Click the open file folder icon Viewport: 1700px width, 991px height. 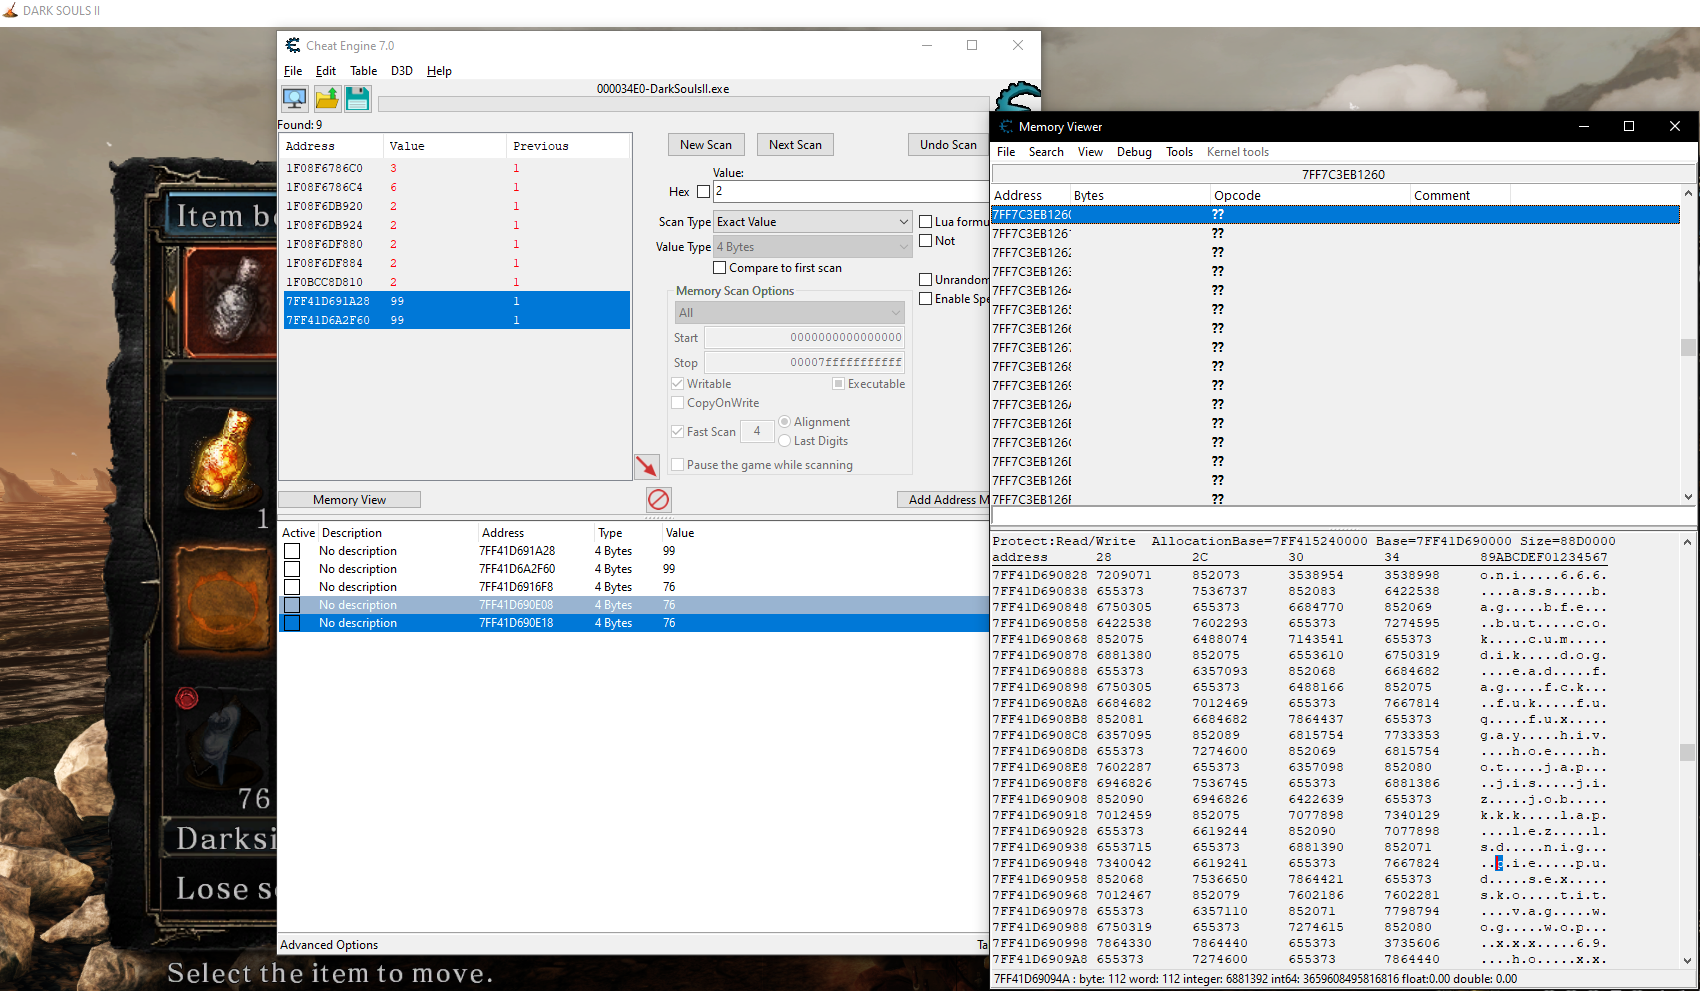tap(327, 98)
